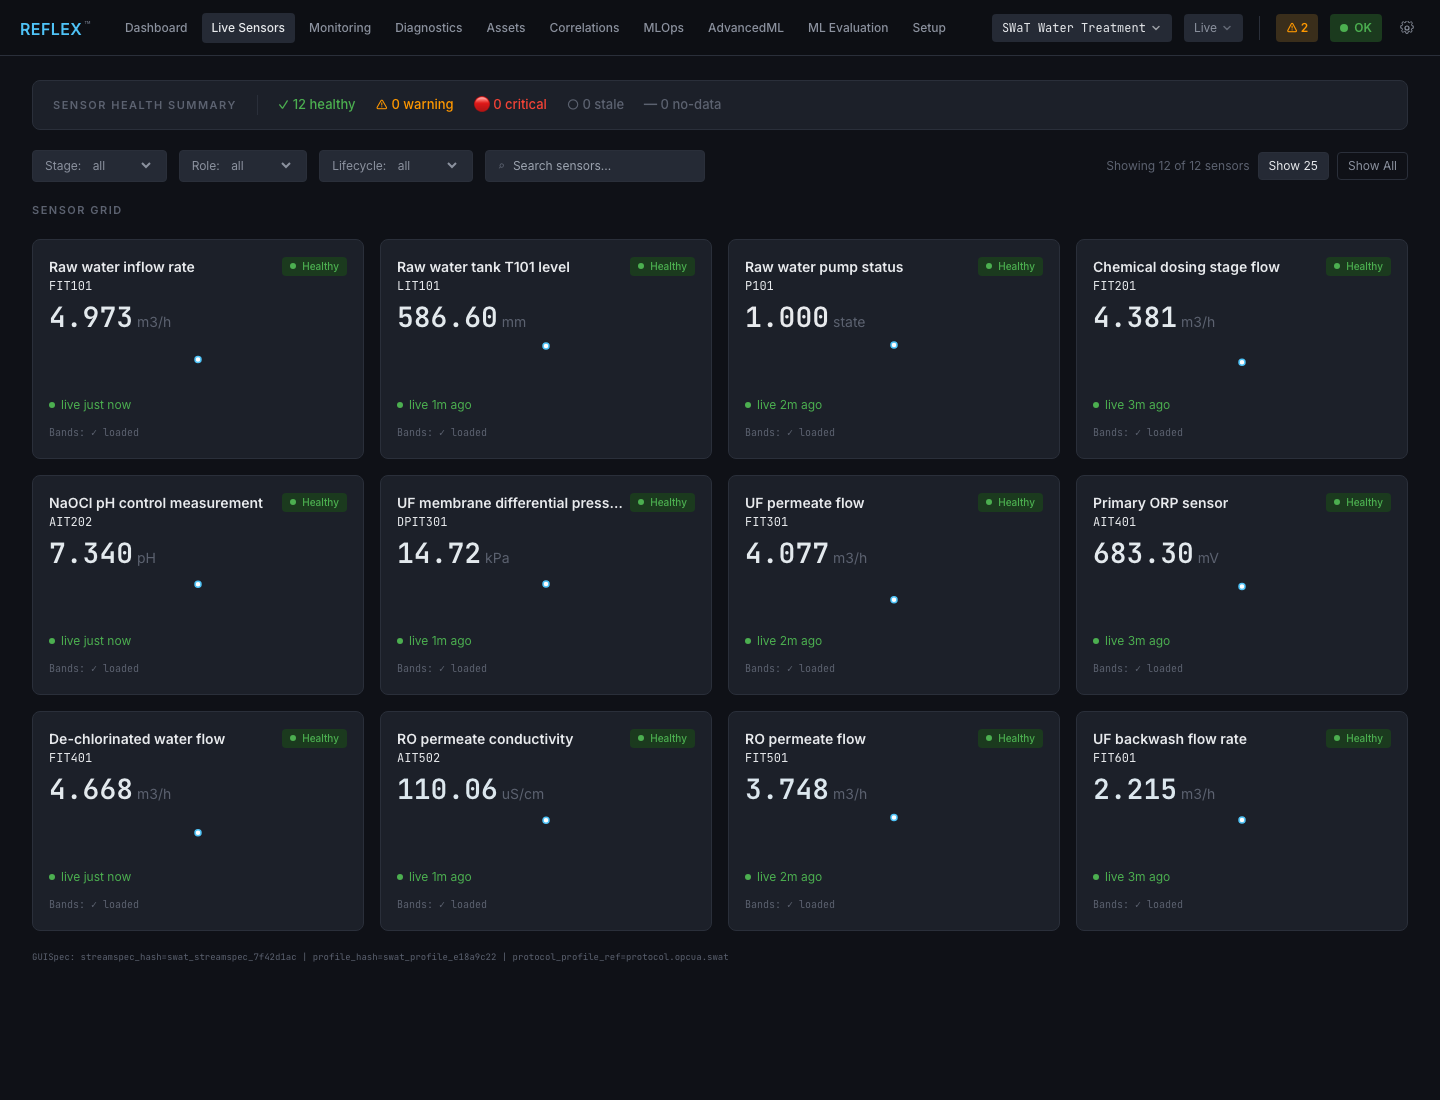Select the Raw water pump status card title
Screen dimensions: 1440x1100
[x=824, y=267]
